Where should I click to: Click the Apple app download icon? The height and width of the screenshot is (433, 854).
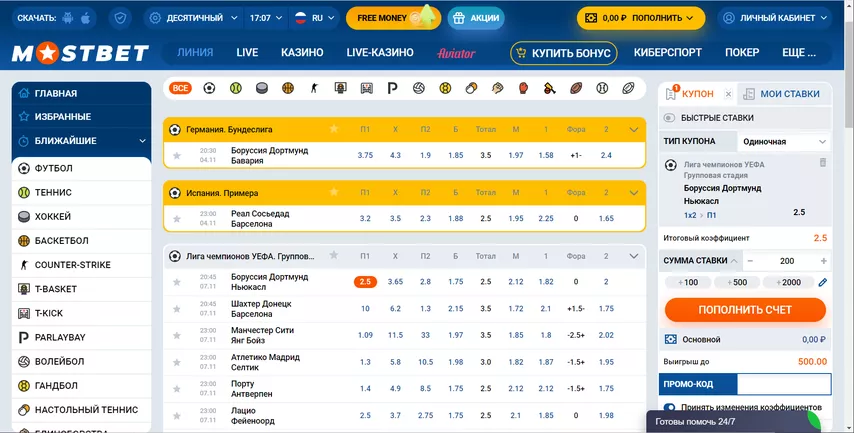tap(86, 18)
